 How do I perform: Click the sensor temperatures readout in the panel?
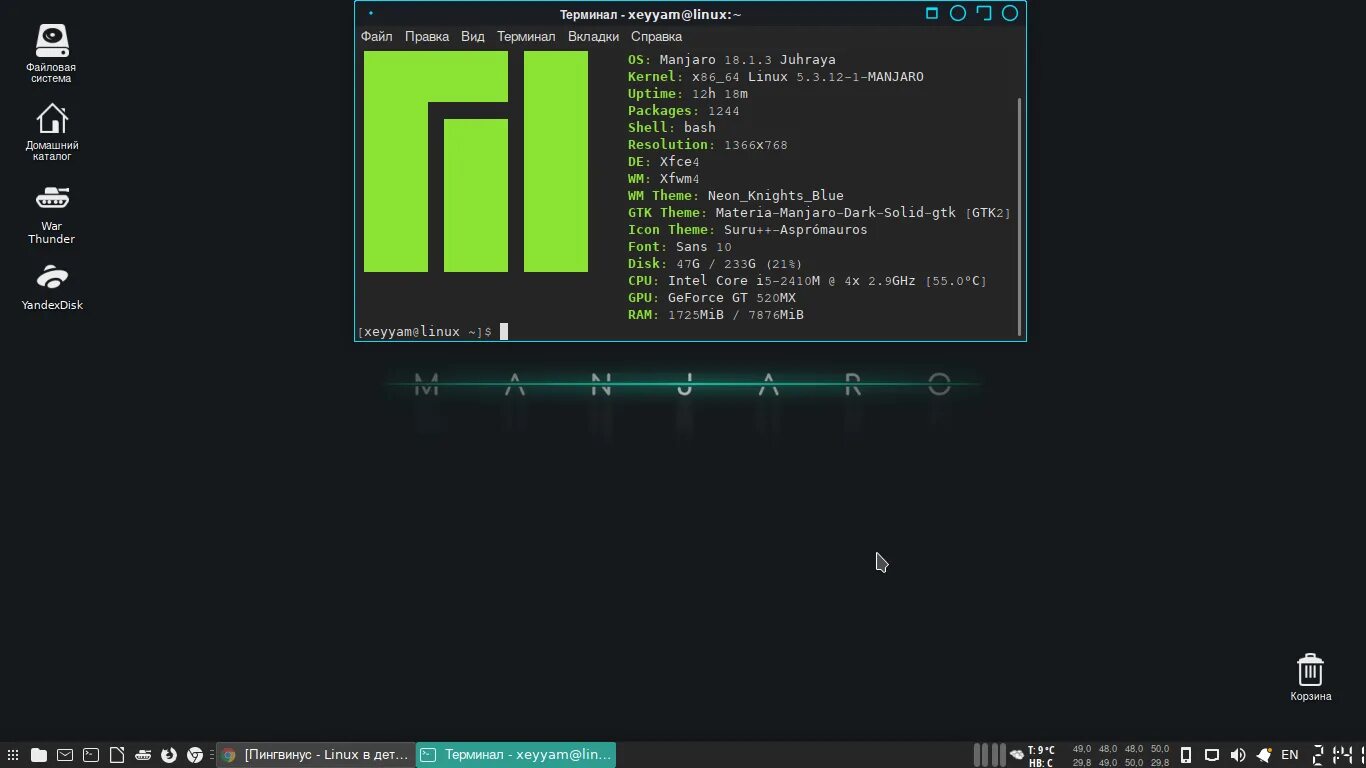click(x=1120, y=755)
